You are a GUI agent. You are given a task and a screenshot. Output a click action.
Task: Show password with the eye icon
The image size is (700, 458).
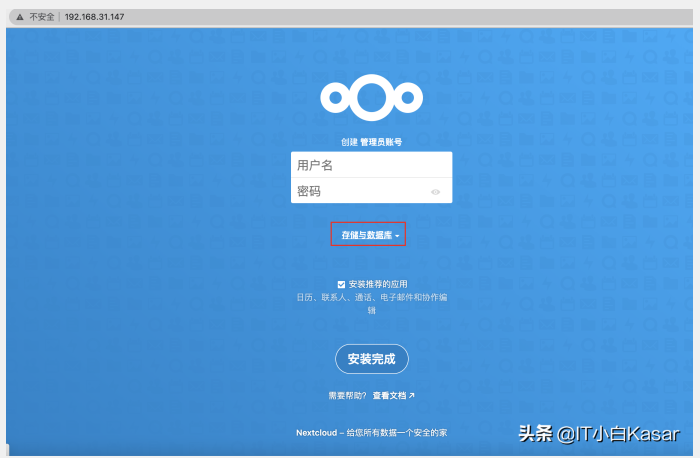click(435, 192)
